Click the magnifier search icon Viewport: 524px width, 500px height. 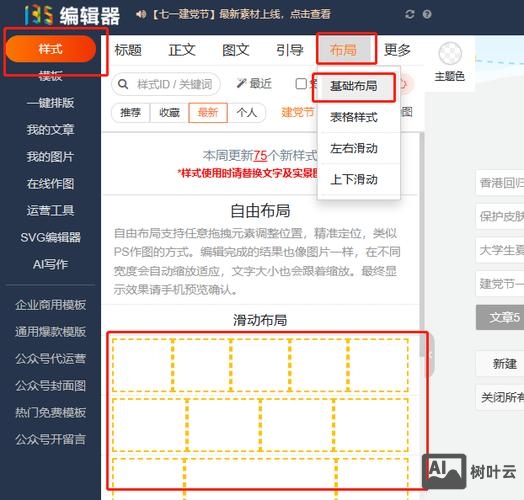point(123,84)
